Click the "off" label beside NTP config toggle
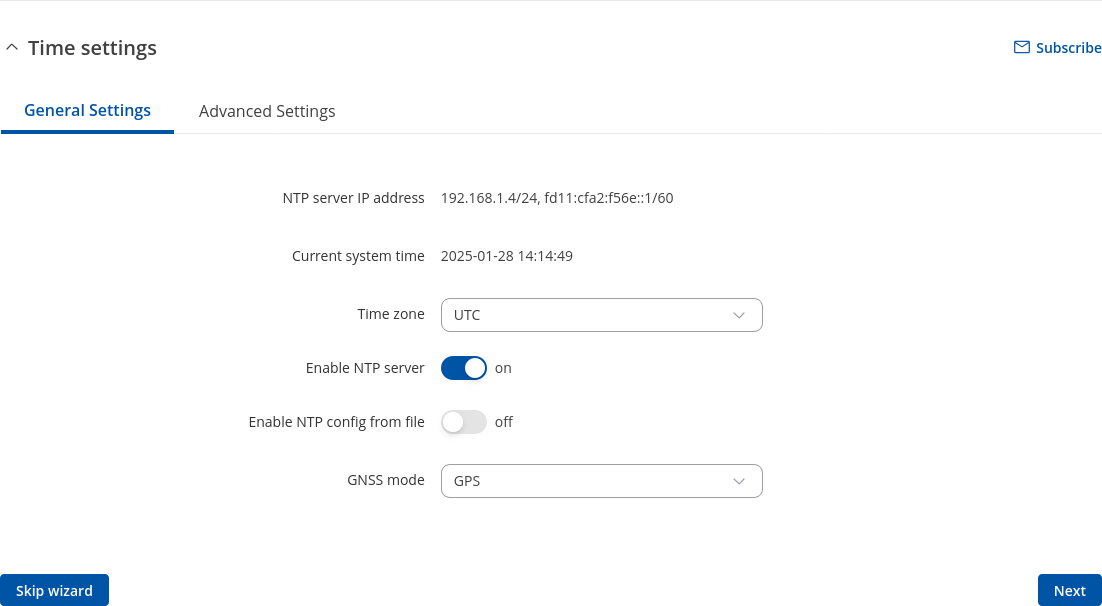The width and height of the screenshot is (1102, 606). (x=504, y=422)
